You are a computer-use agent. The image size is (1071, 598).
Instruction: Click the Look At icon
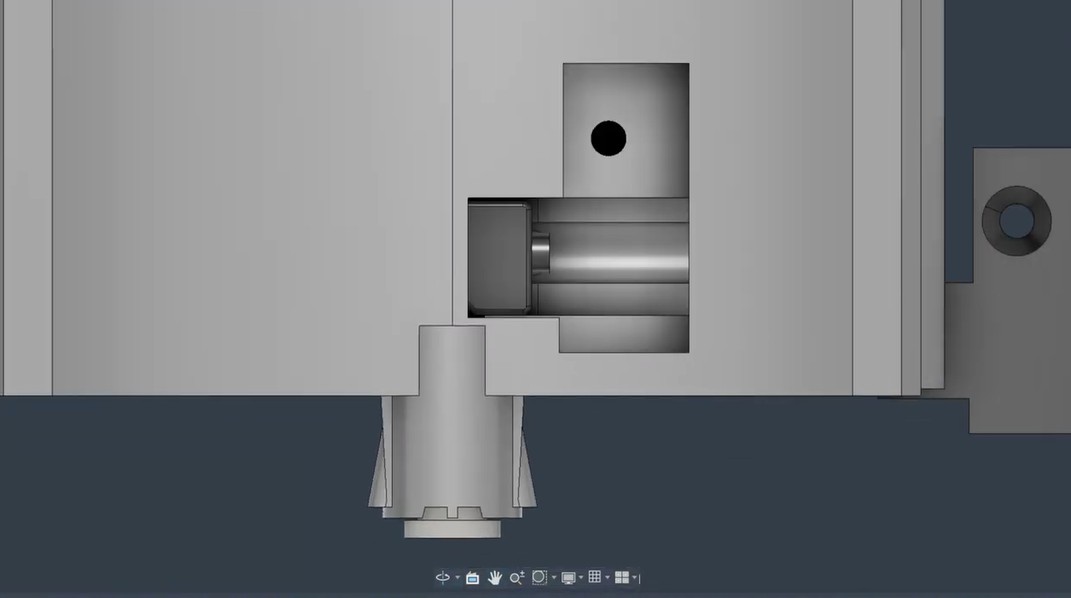point(472,578)
